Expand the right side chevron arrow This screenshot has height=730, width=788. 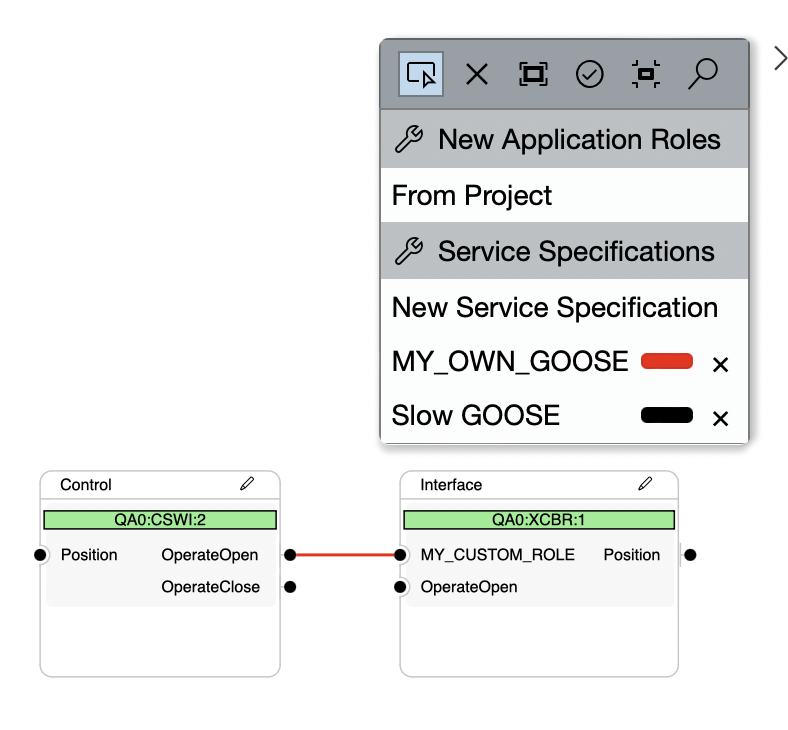780,59
